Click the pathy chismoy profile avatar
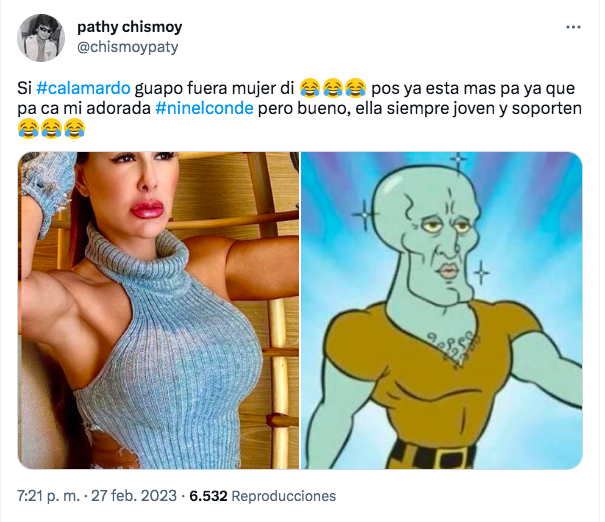This screenshot has width=605, height=522. pos(41,38)
